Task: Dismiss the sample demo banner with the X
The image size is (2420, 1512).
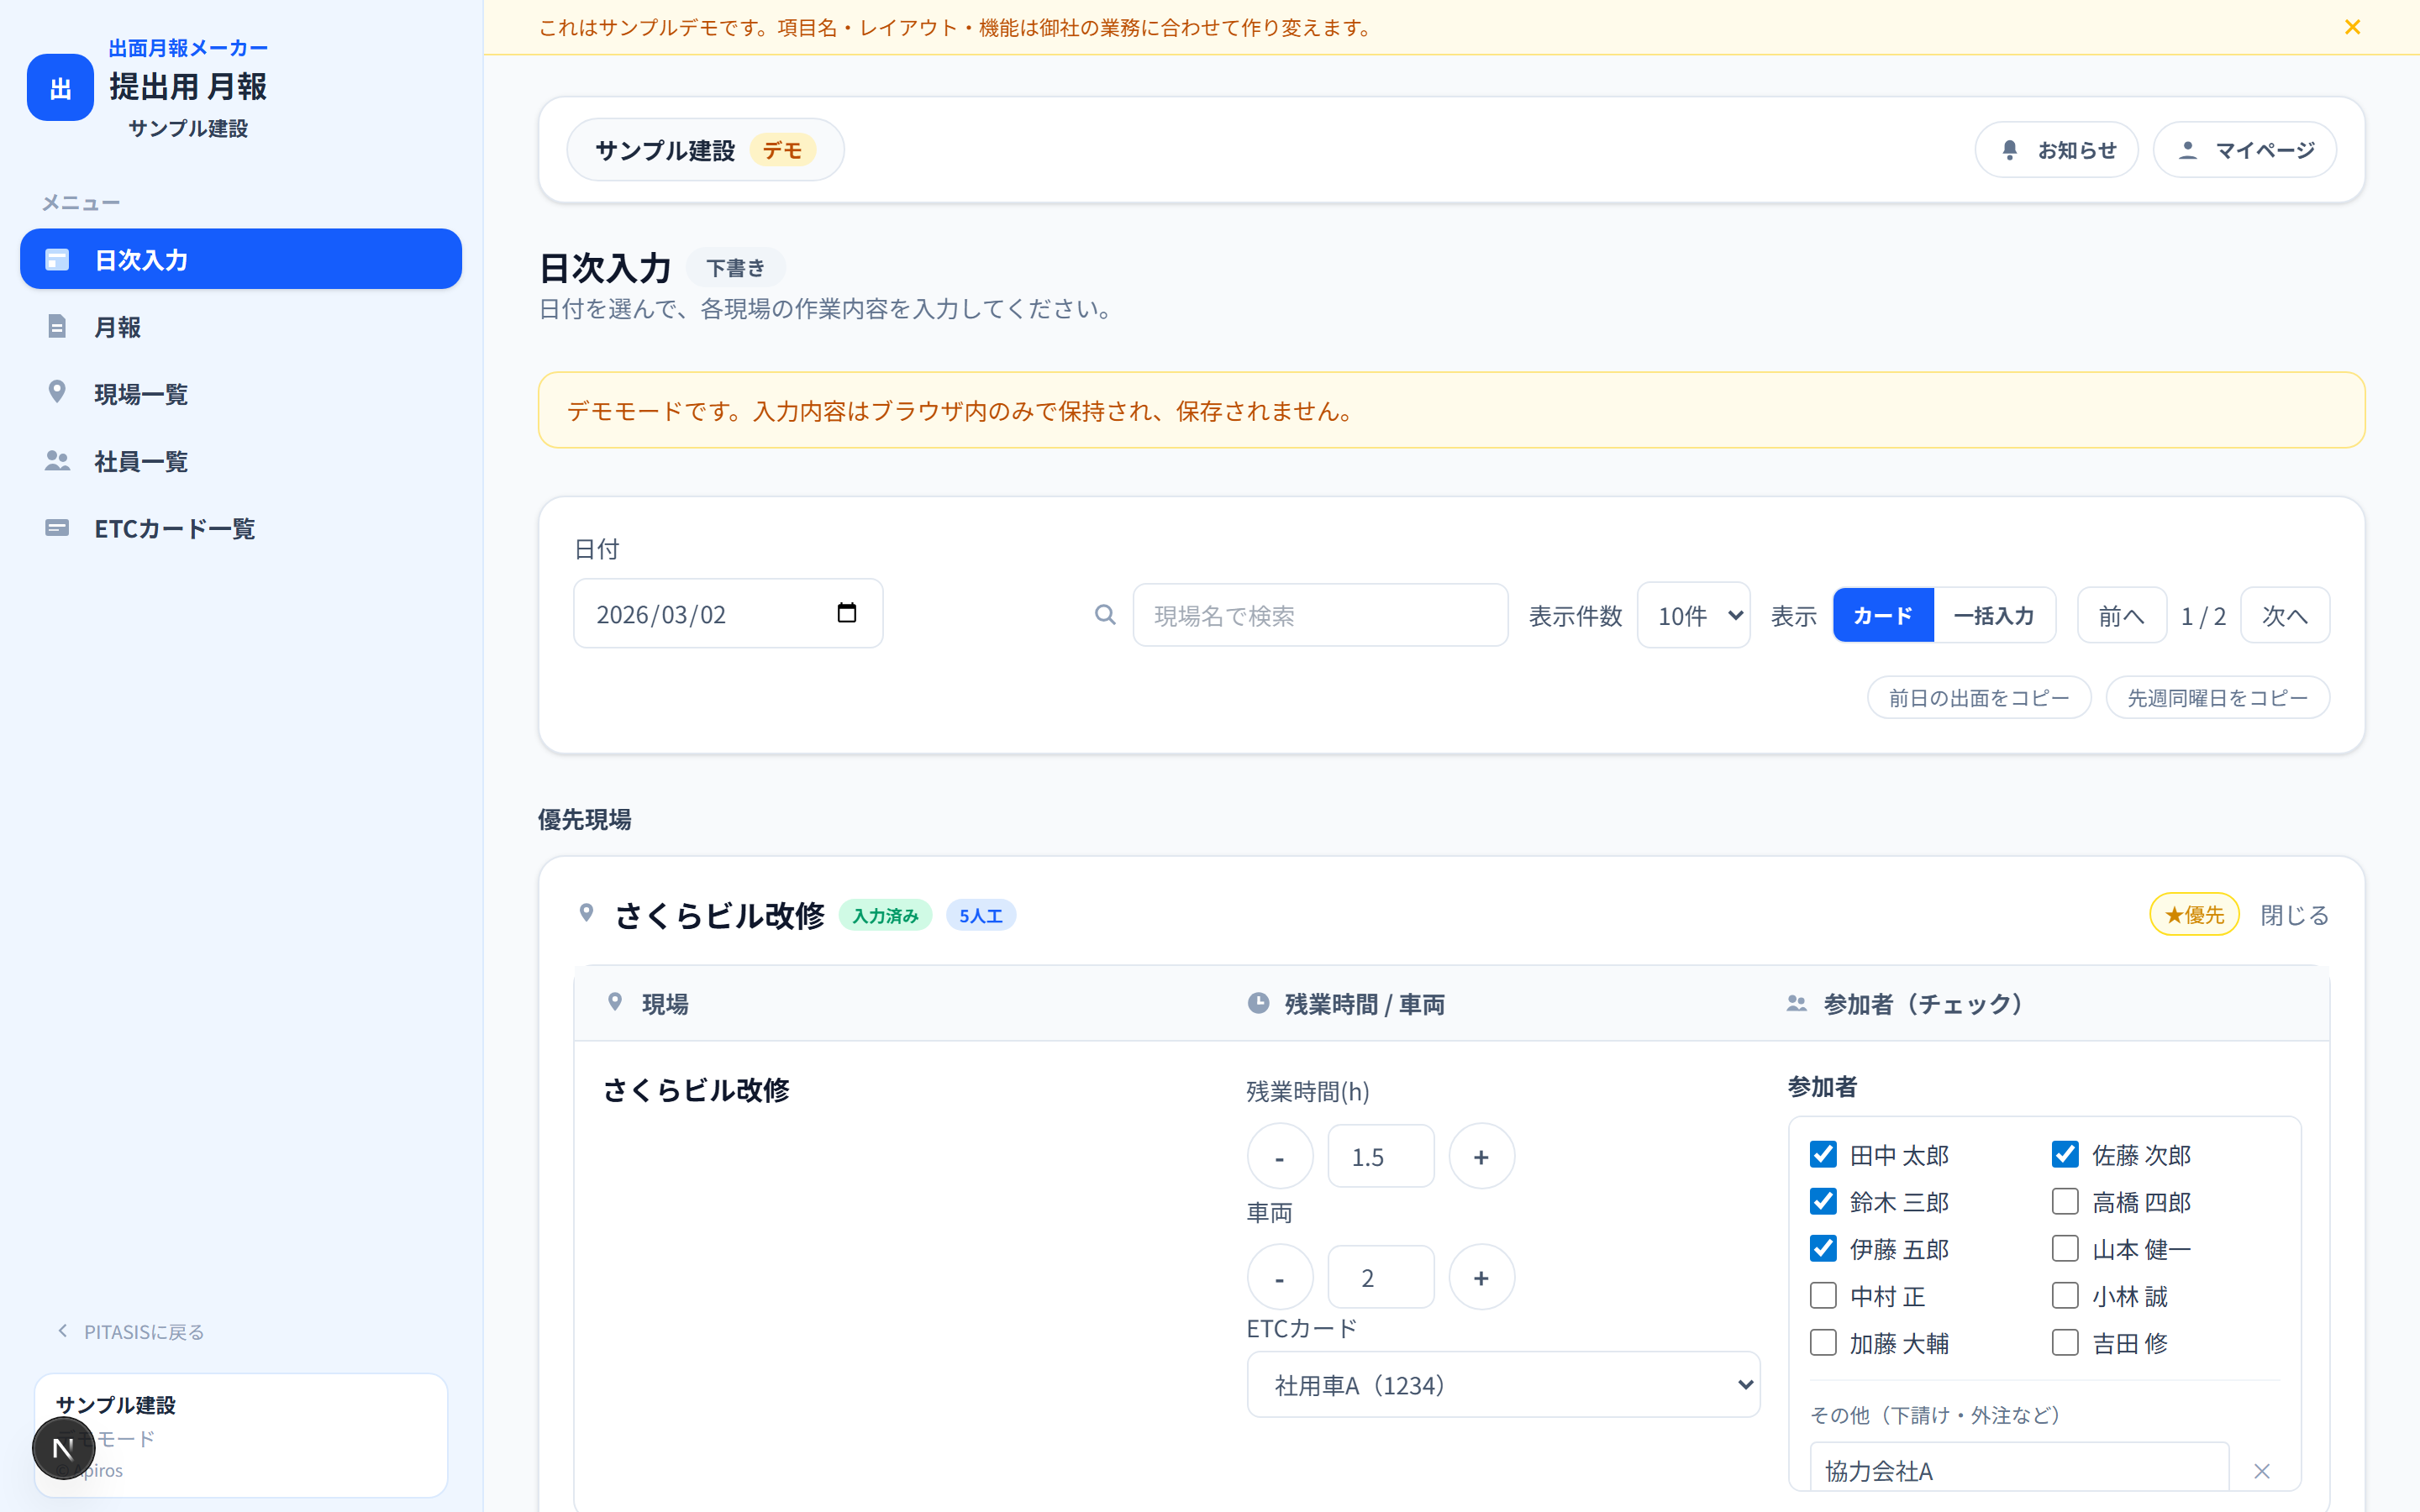Action: [x=2352, y=27]
